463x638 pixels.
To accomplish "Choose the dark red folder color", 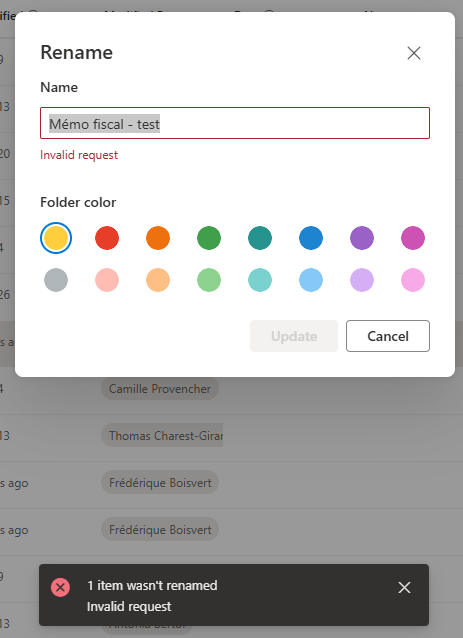I will point(107,238).
